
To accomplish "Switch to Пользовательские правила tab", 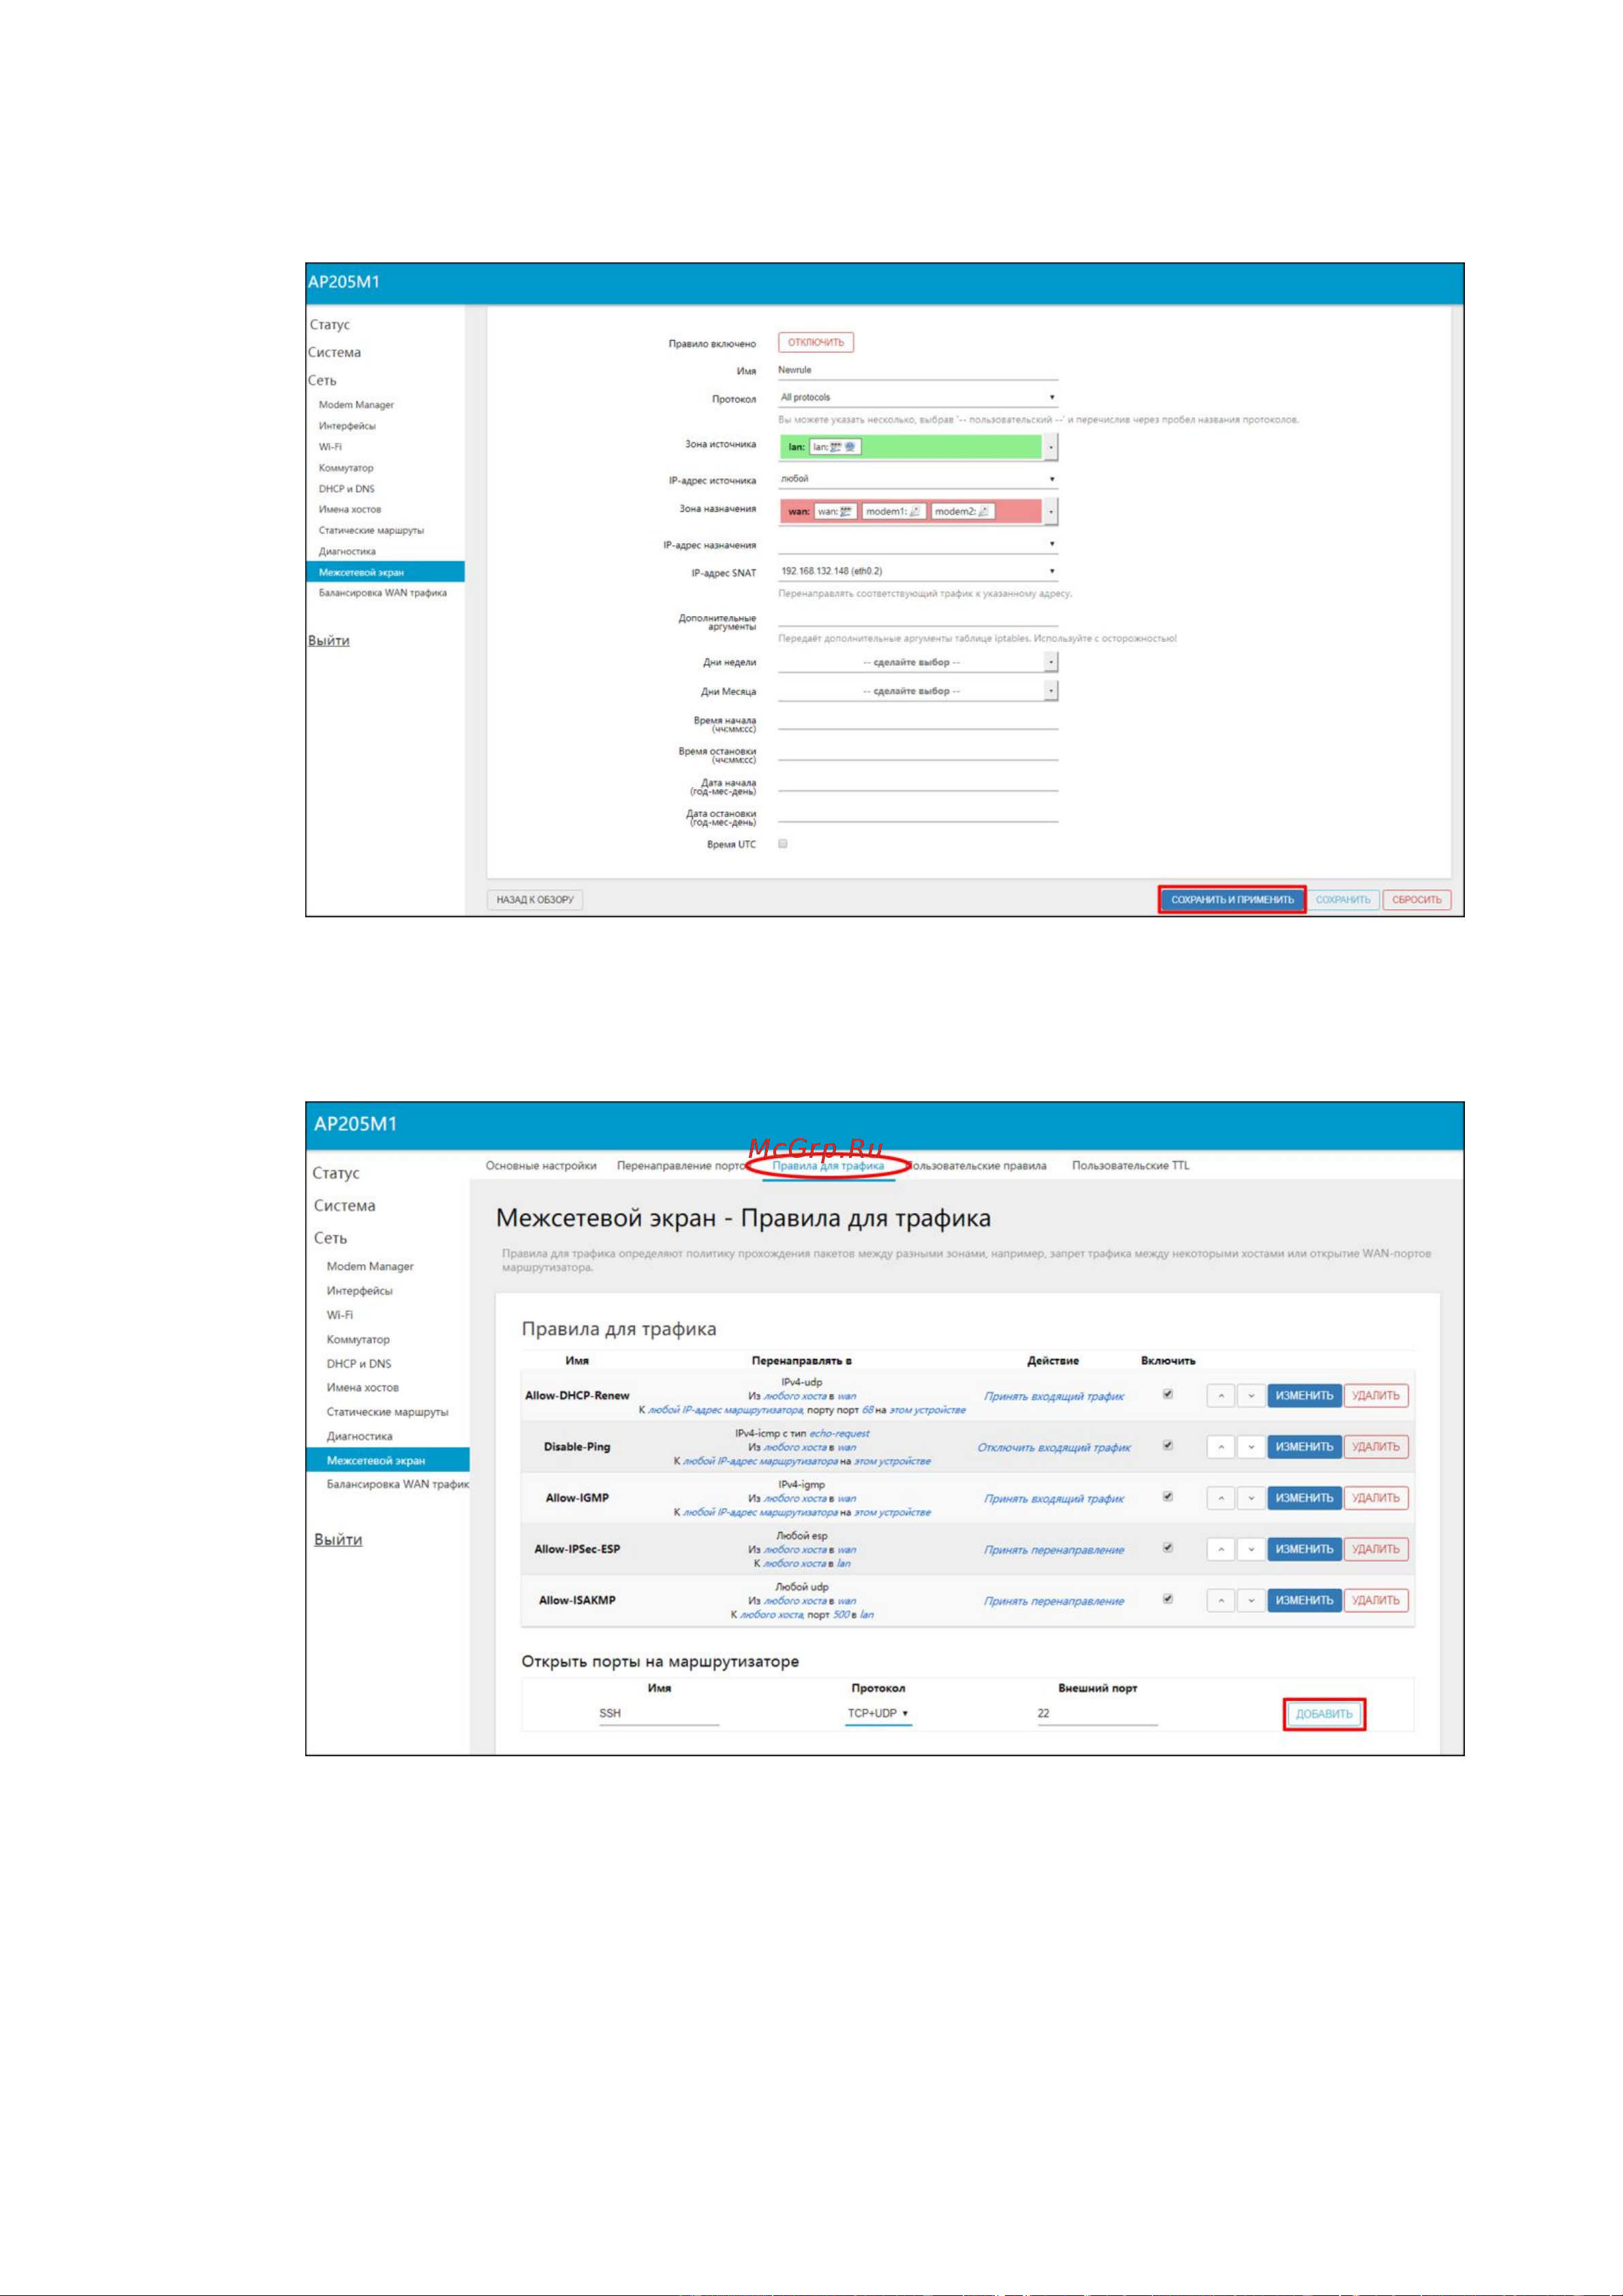I will pyautogui.click(x=976, y=1166).
